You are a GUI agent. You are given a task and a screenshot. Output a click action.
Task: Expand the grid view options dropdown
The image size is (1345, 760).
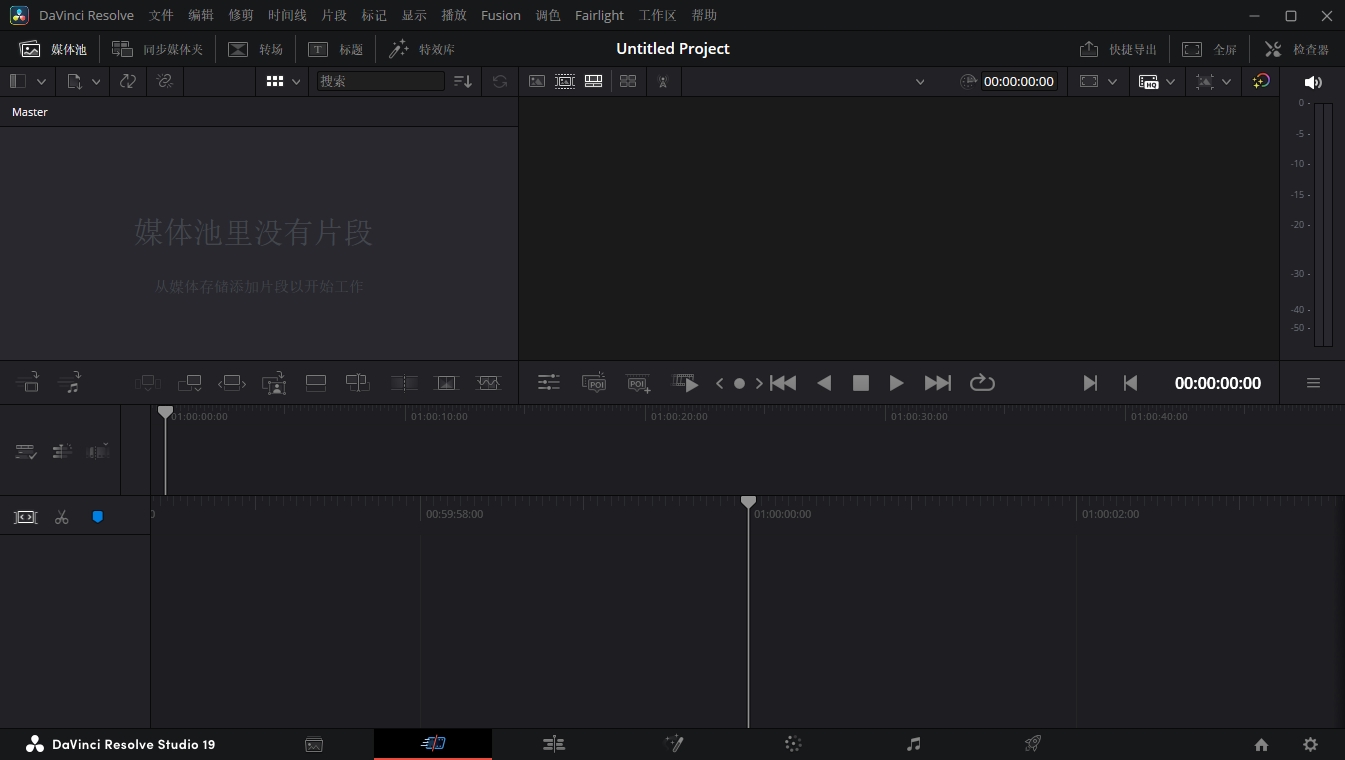click(296, 82)
